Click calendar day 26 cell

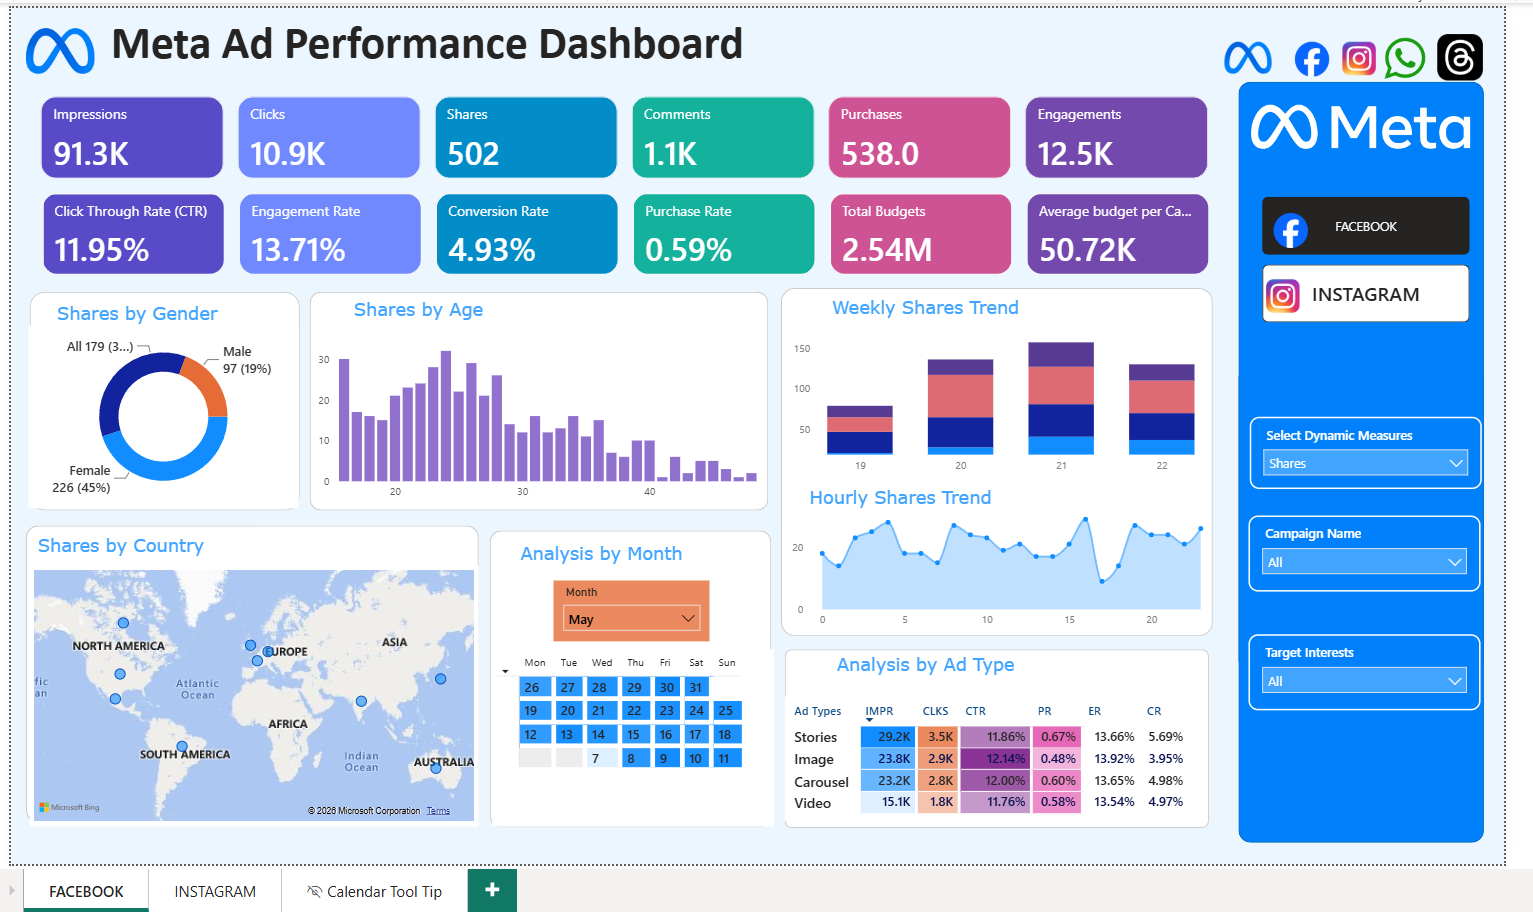[x=534, y=687]
